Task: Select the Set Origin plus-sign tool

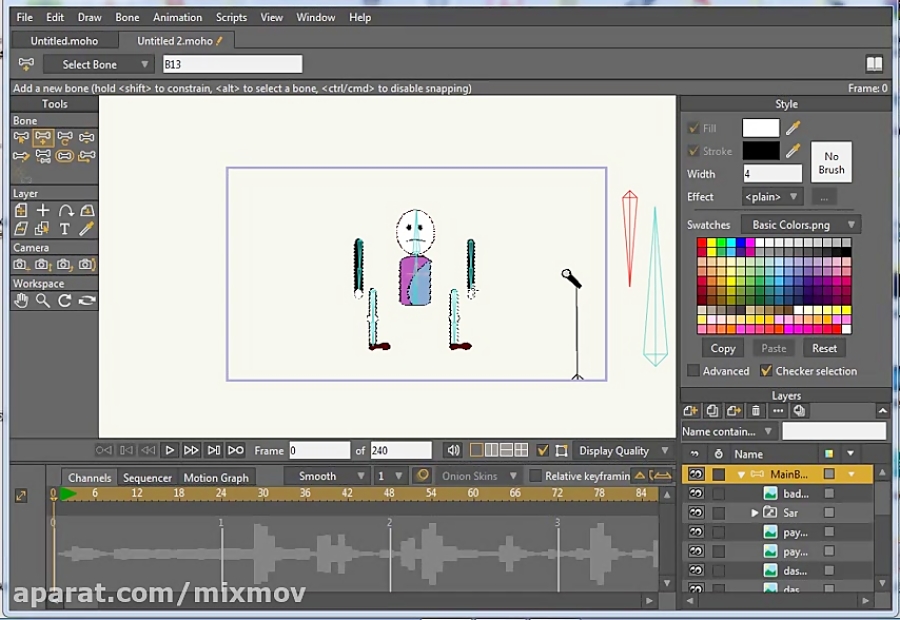Action: [x=43, y=211]
